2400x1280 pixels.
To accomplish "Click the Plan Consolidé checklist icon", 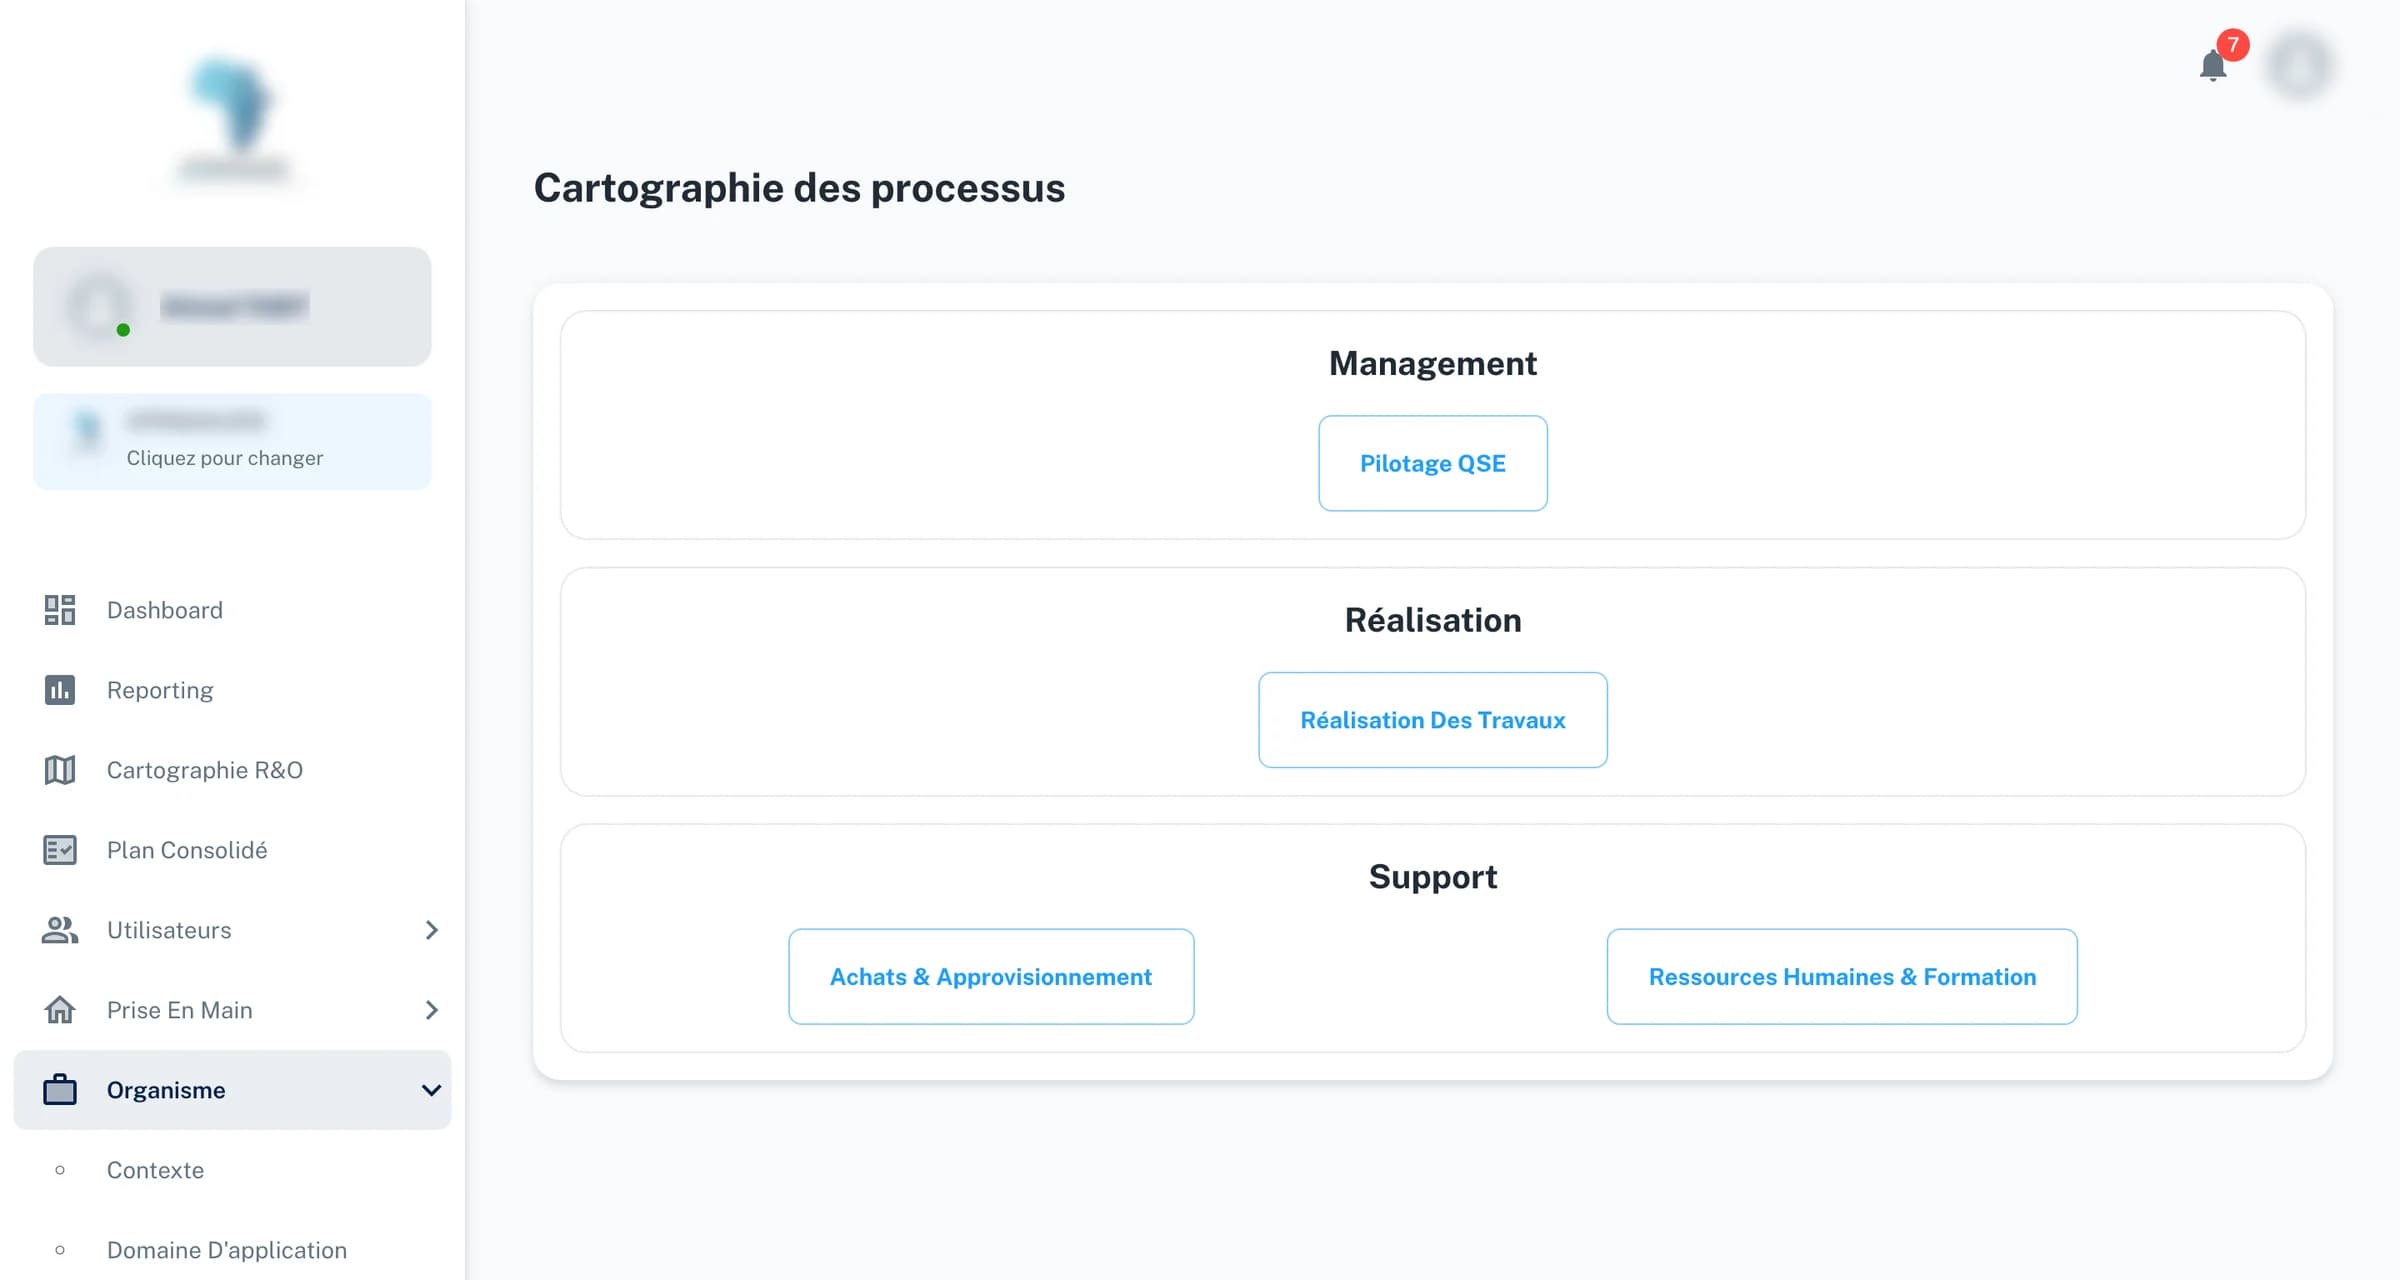I will (60, 850).
